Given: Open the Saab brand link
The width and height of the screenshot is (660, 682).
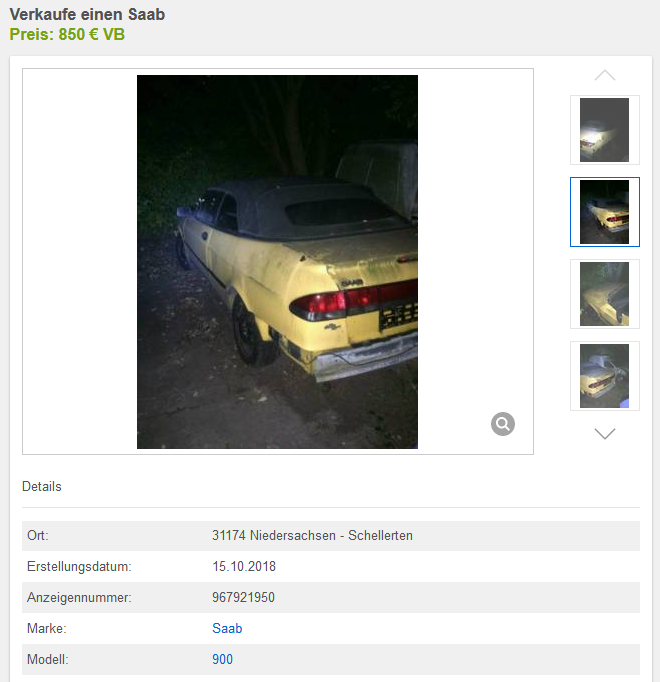Looking at the screenshot, I should pos(227,629).
